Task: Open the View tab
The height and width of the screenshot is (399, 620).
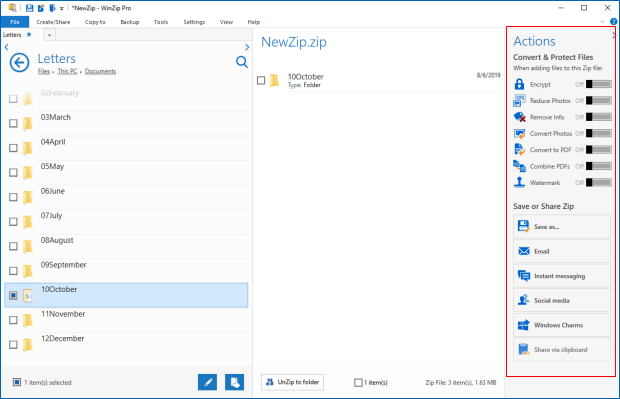Action: pyautogui.click(x=226, y=22)
